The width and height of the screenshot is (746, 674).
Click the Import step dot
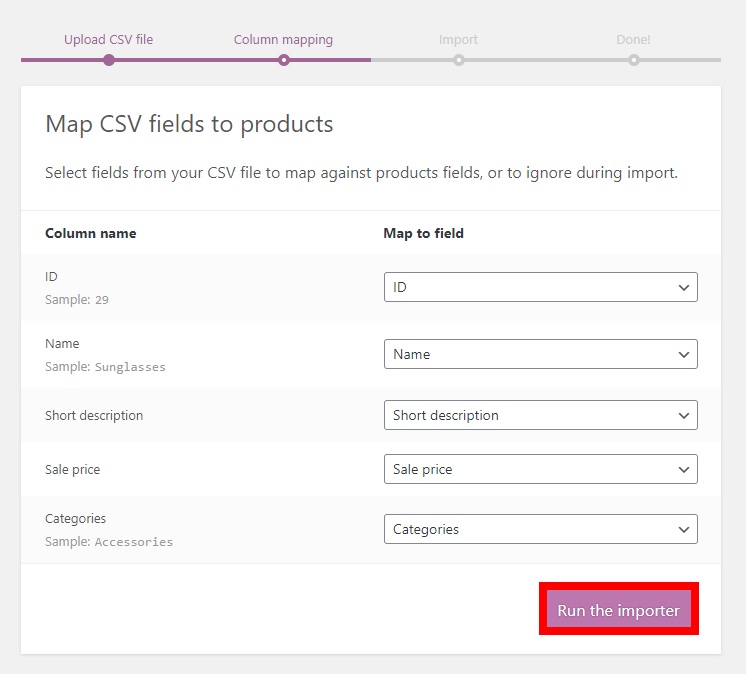coord(459,60)
